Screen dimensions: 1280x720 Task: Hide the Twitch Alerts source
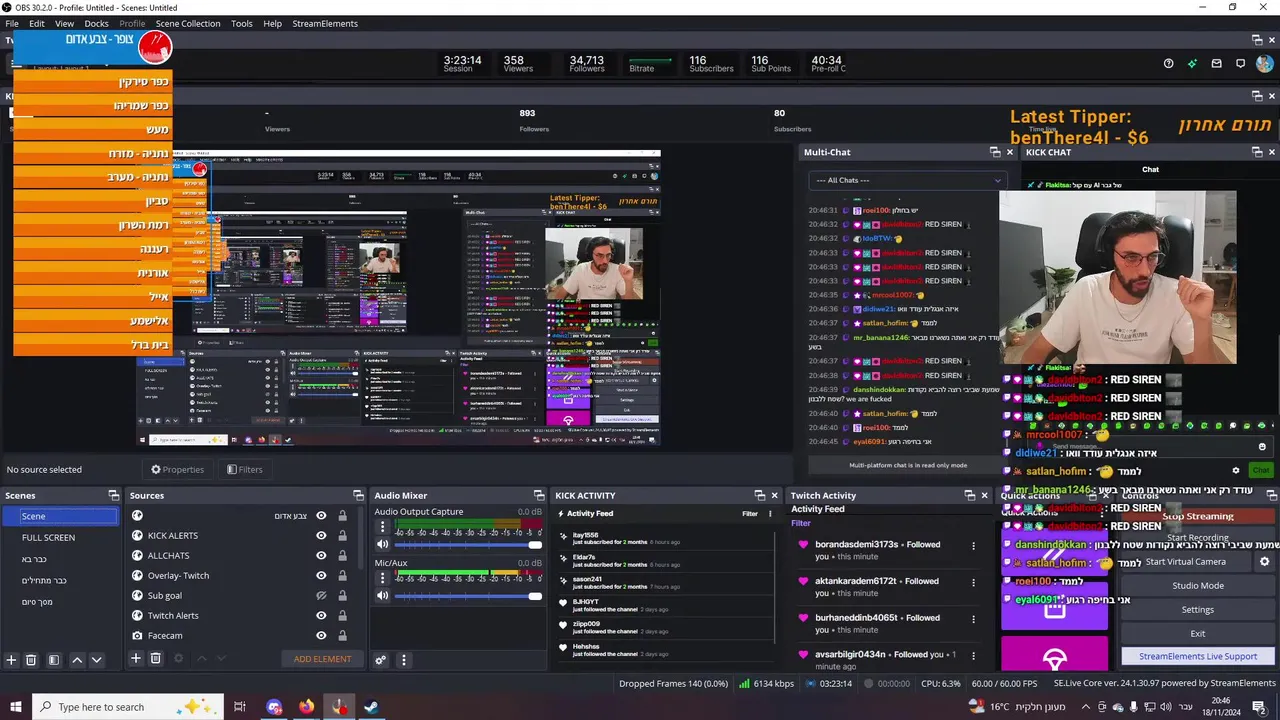(x=321, y=616)
